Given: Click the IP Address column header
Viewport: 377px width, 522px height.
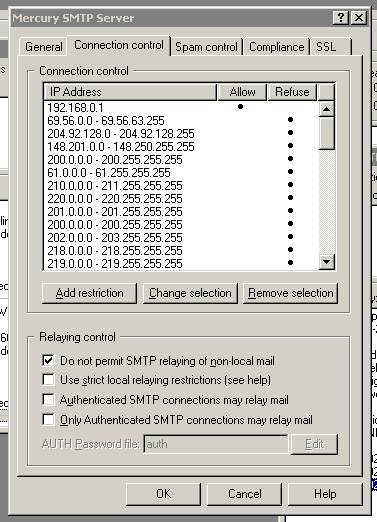Looking at the screenshot, I should click(x=130, y=92).
